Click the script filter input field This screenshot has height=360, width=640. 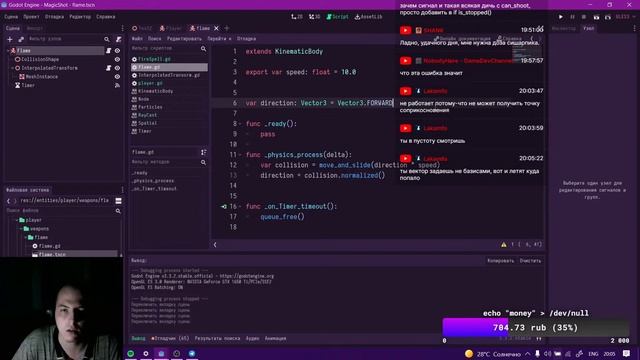click(x=165, y=49)
